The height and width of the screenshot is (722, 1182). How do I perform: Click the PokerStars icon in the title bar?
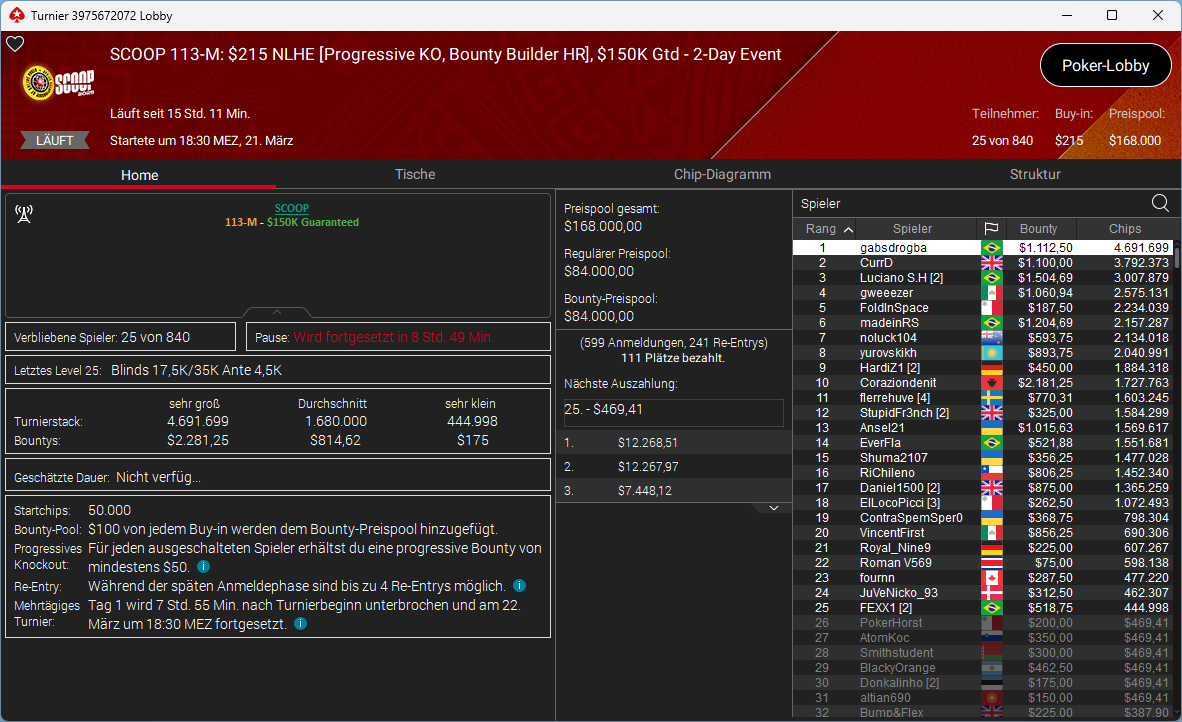[x=14, y=15]
